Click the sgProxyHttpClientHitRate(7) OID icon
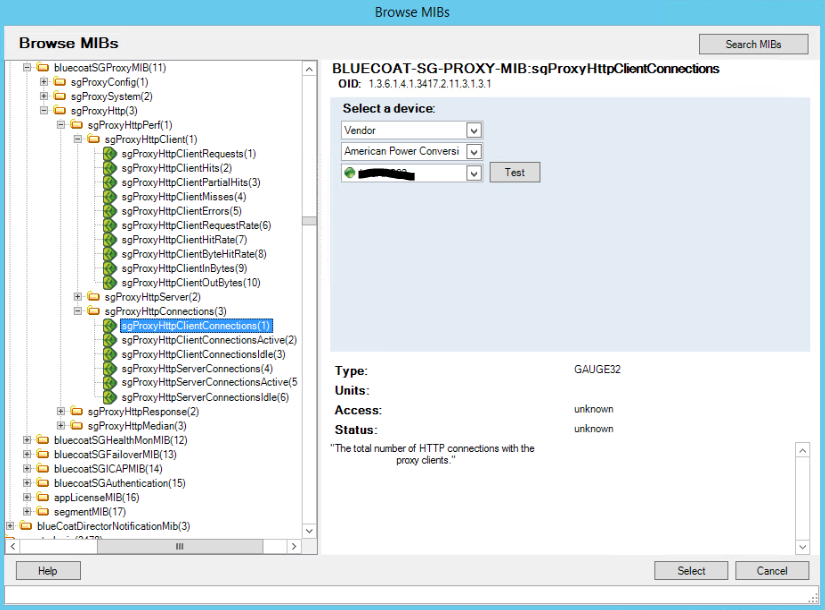This screenshot has height=610, width=825. click(109, 239)
